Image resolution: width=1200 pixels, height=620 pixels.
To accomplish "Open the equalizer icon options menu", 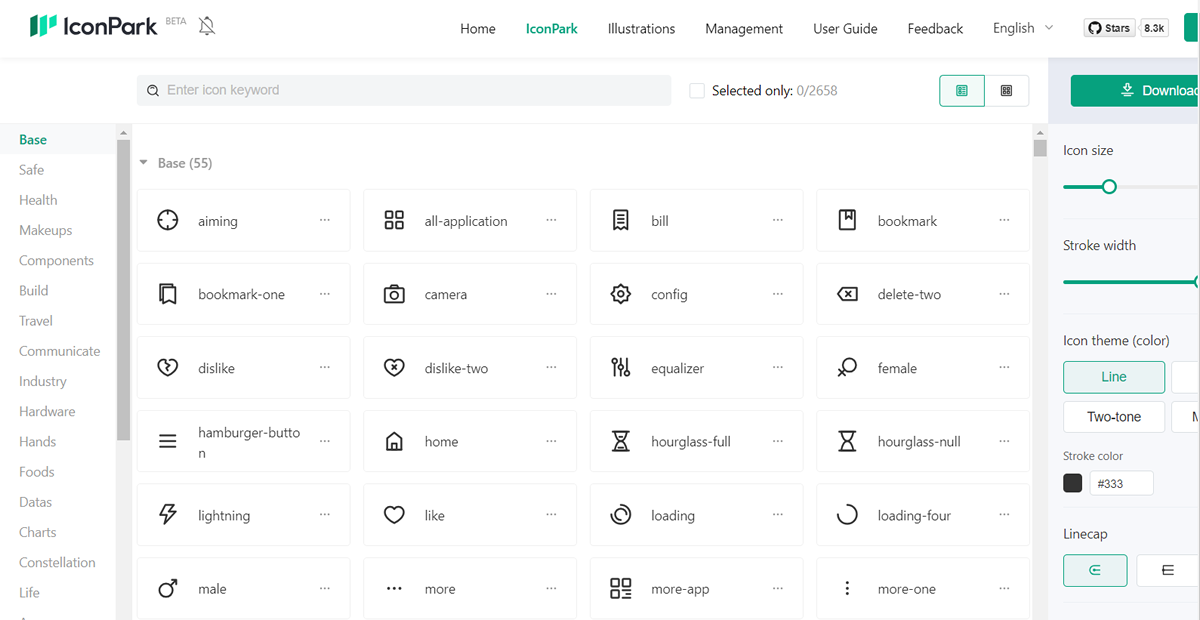I will point(778,368).
